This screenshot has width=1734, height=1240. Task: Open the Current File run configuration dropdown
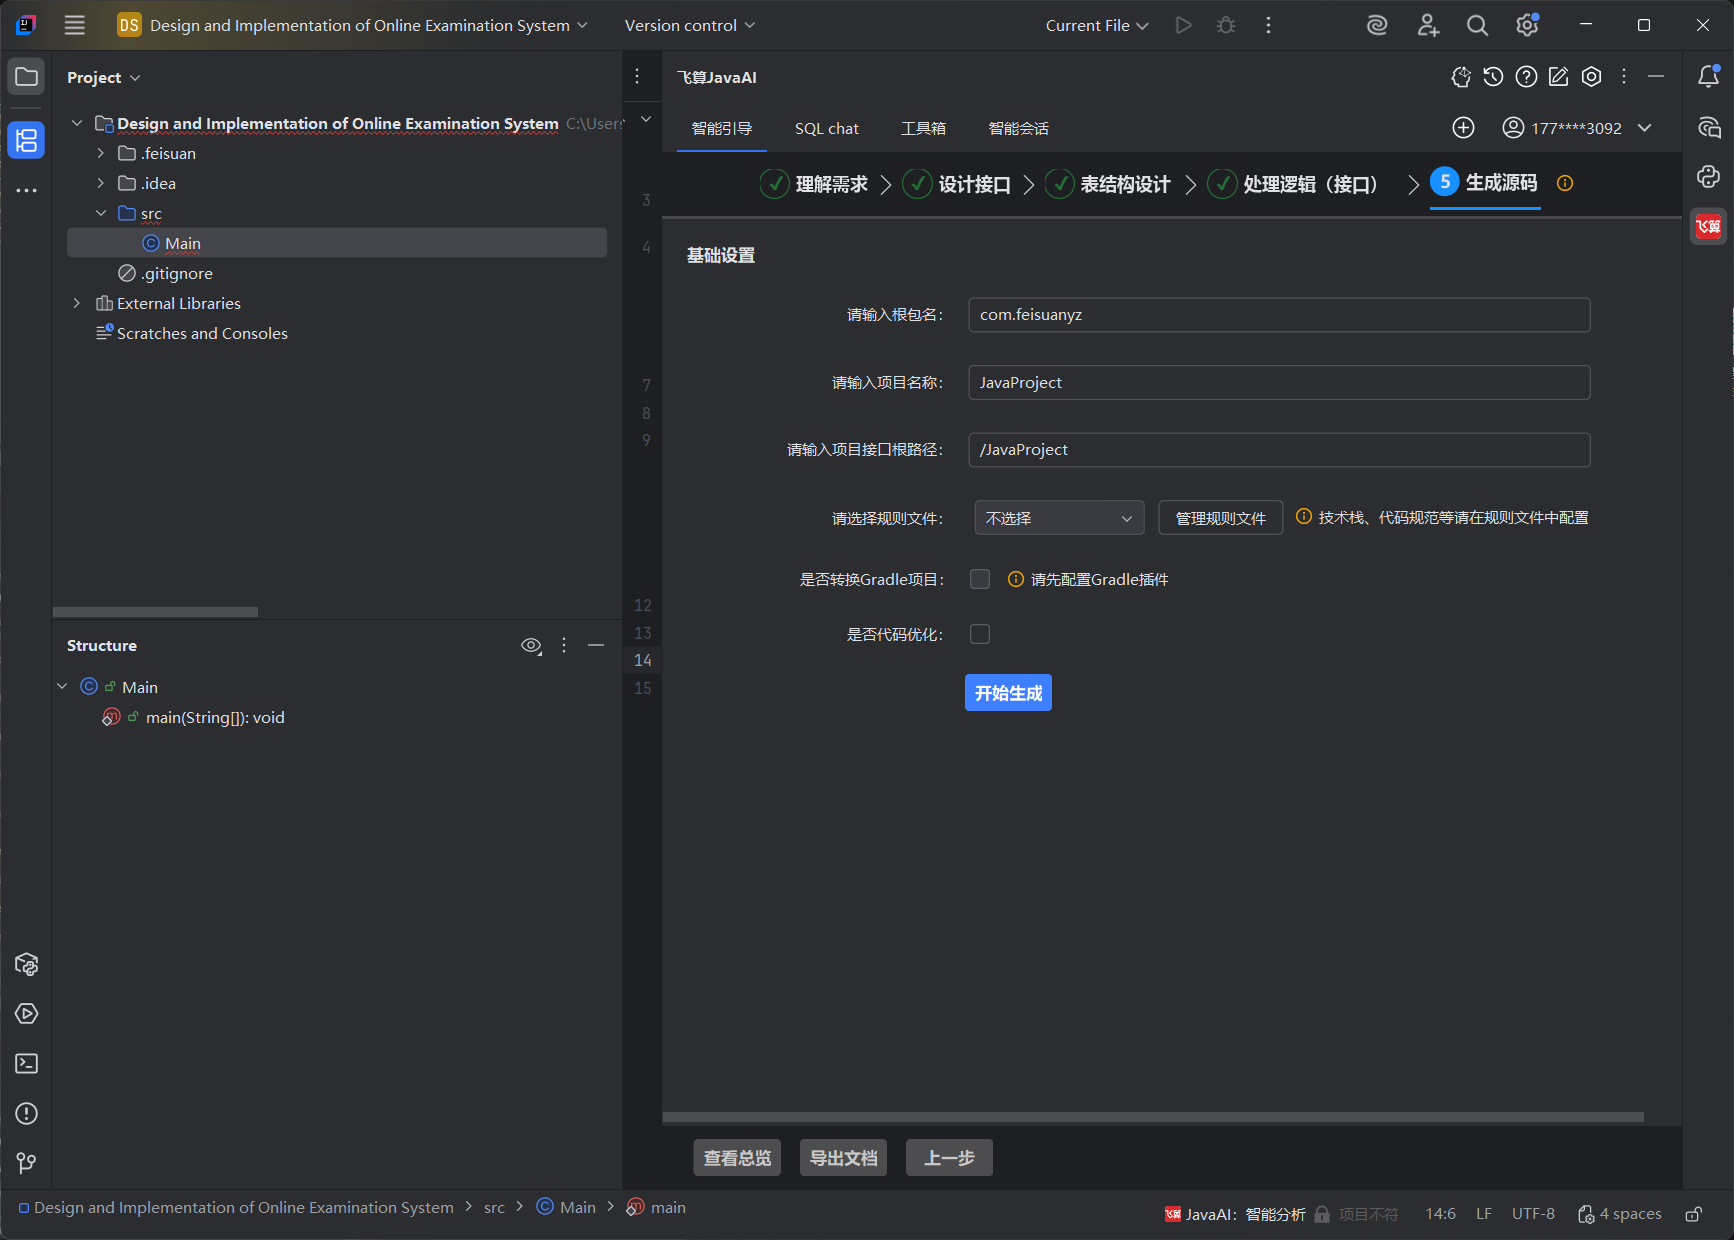pyautogui.click(x=1097, y=25)
